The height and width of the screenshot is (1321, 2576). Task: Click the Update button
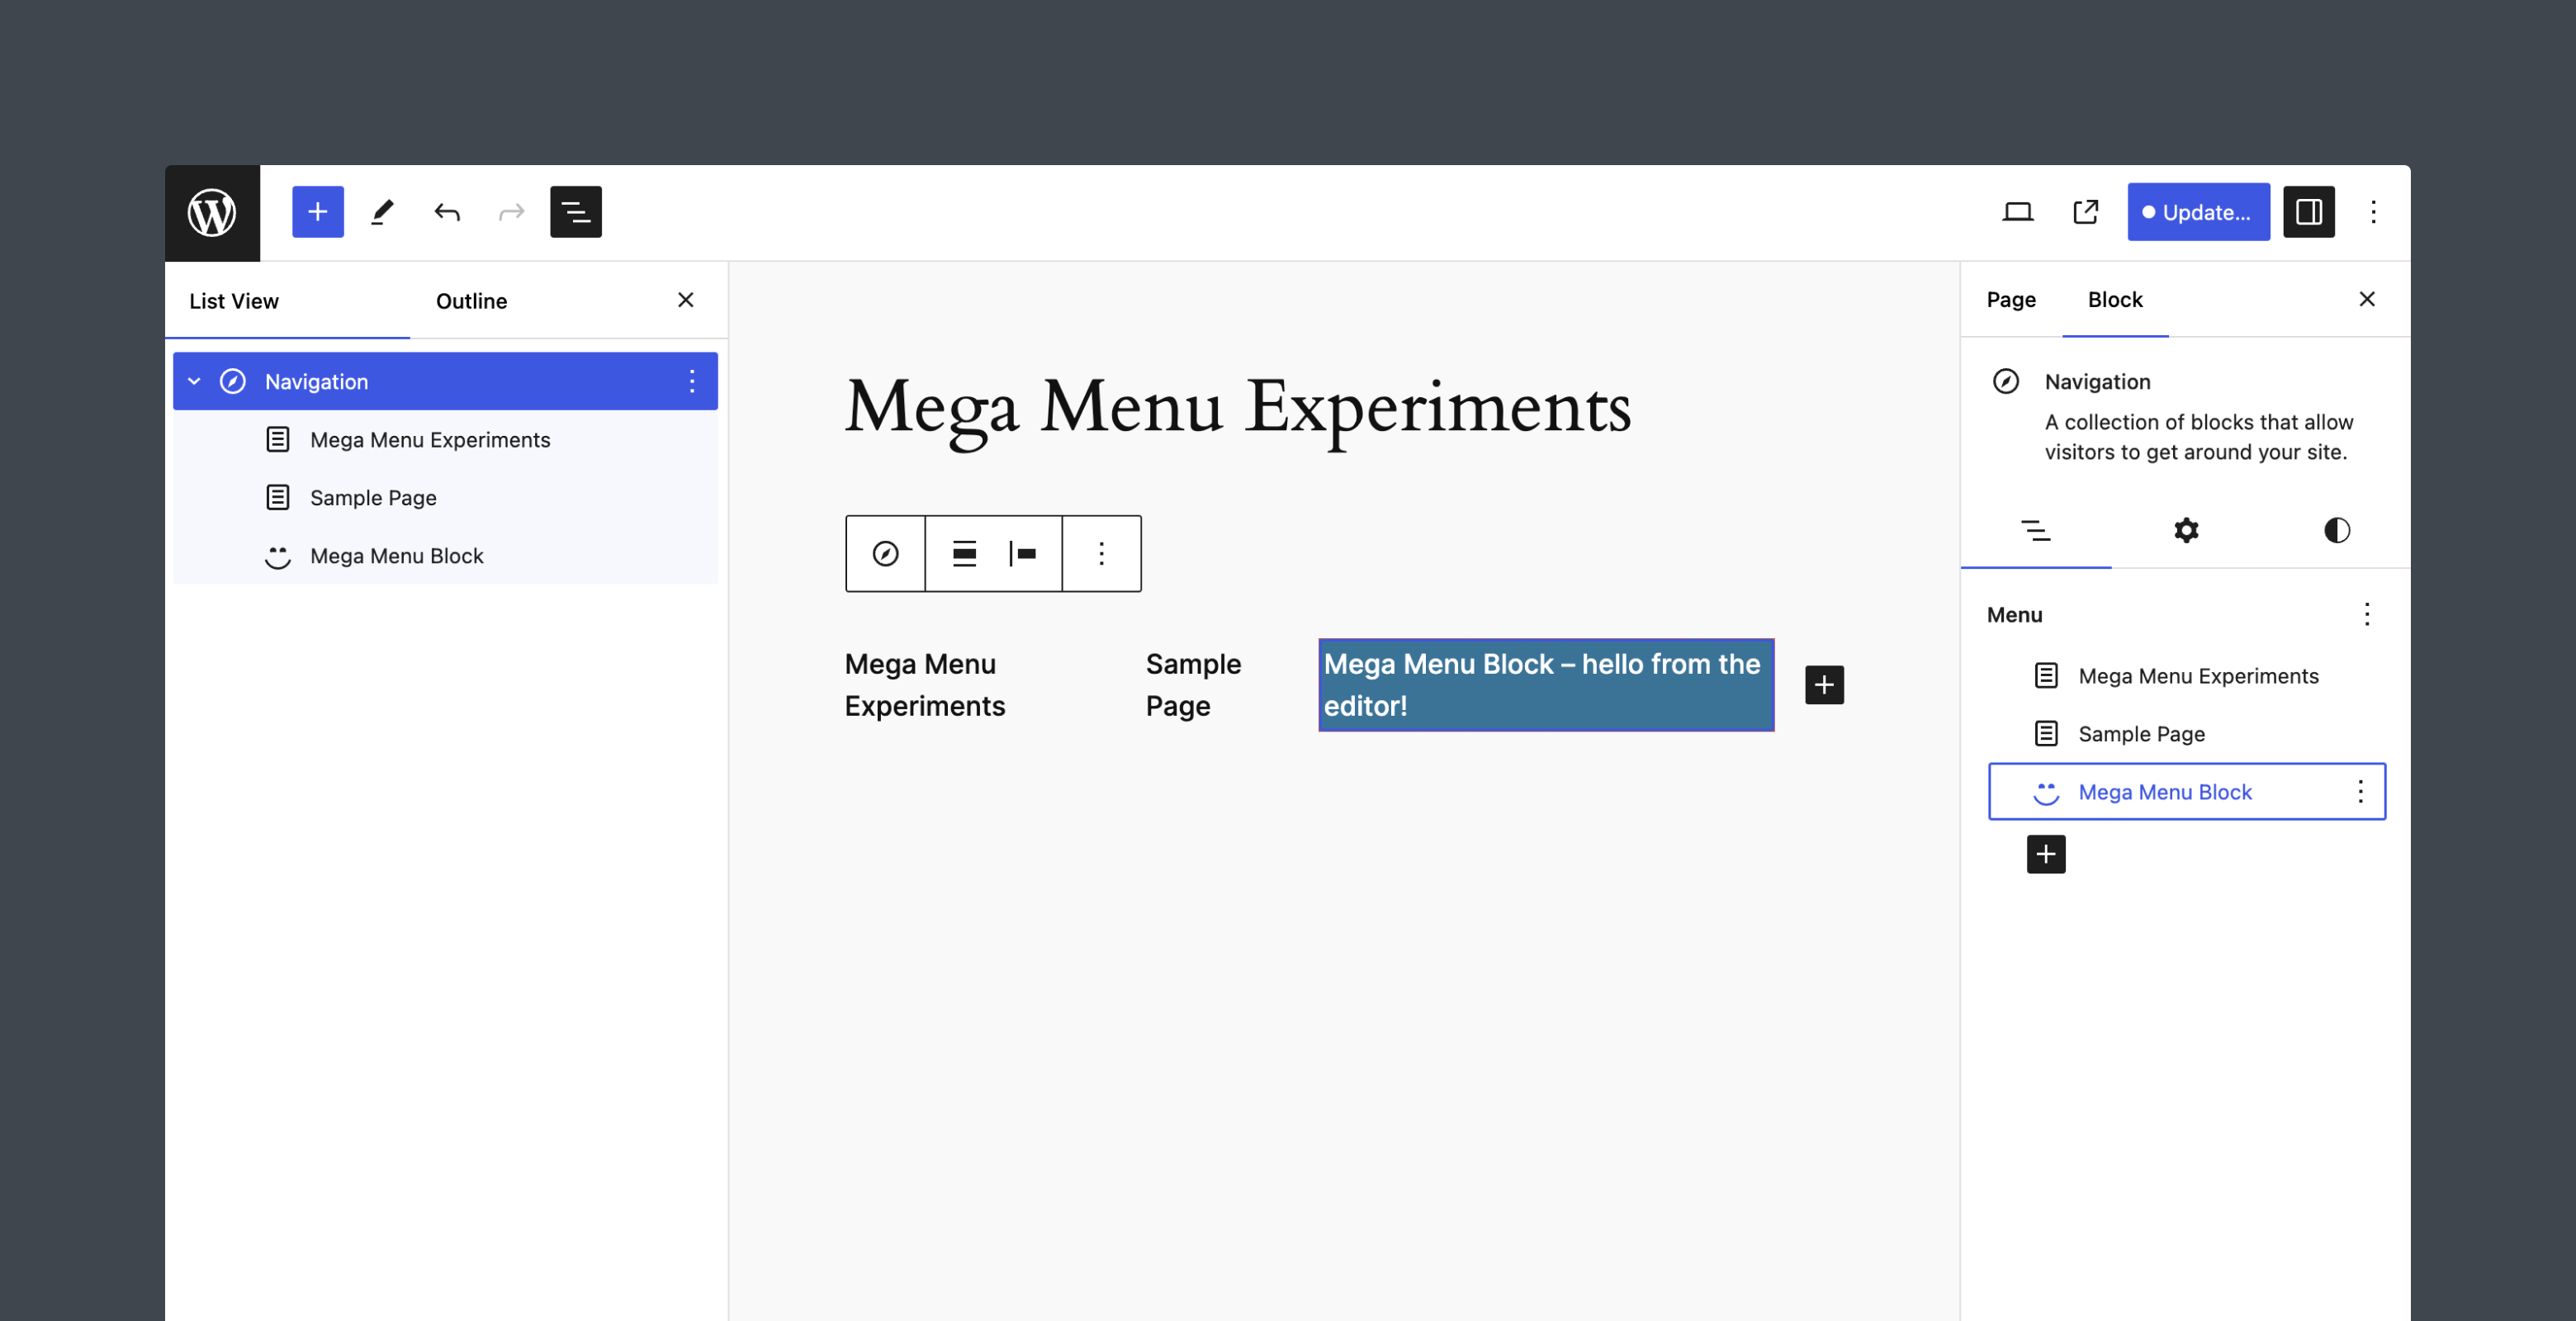coord(2198,211)
